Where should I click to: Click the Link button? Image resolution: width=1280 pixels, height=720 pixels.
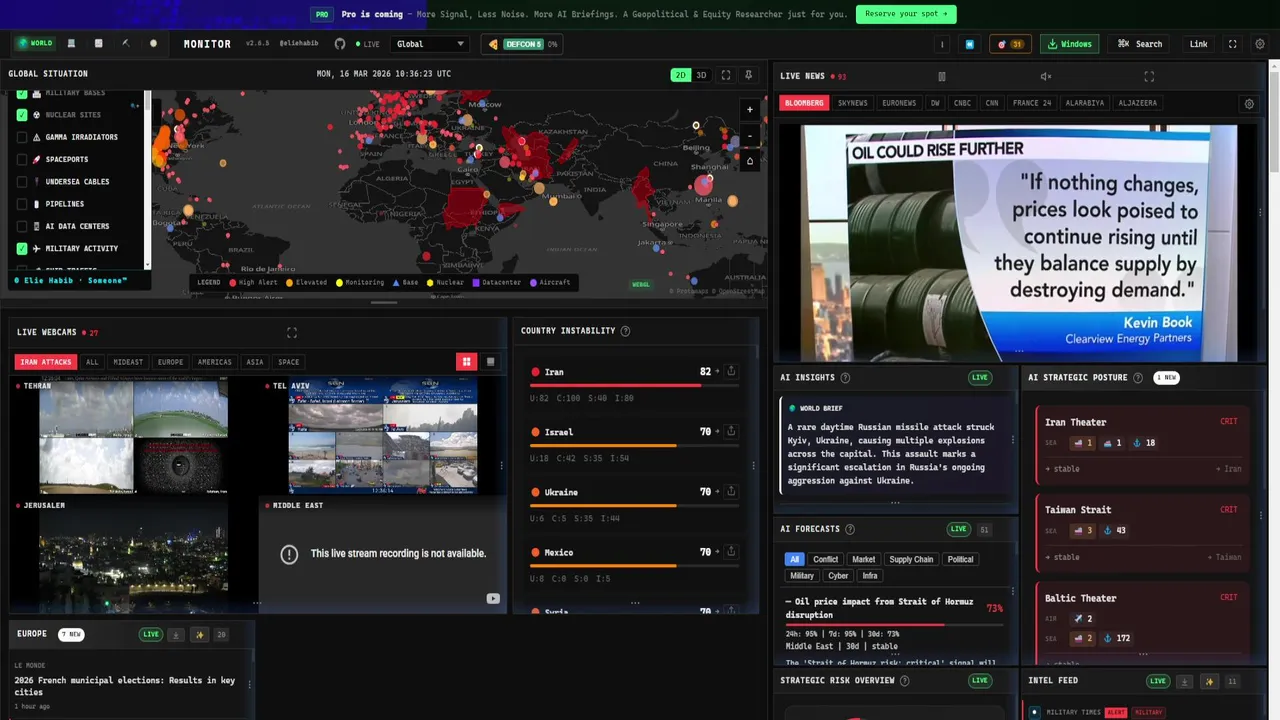[1198, 44]
